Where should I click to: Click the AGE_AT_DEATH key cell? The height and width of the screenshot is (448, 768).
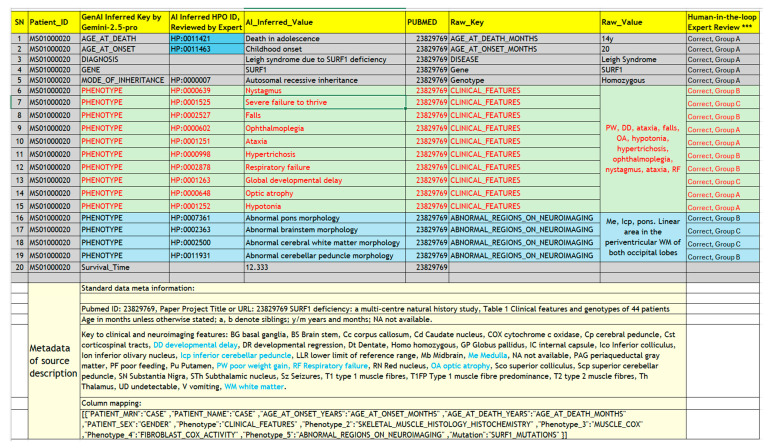tap(124, 39)
